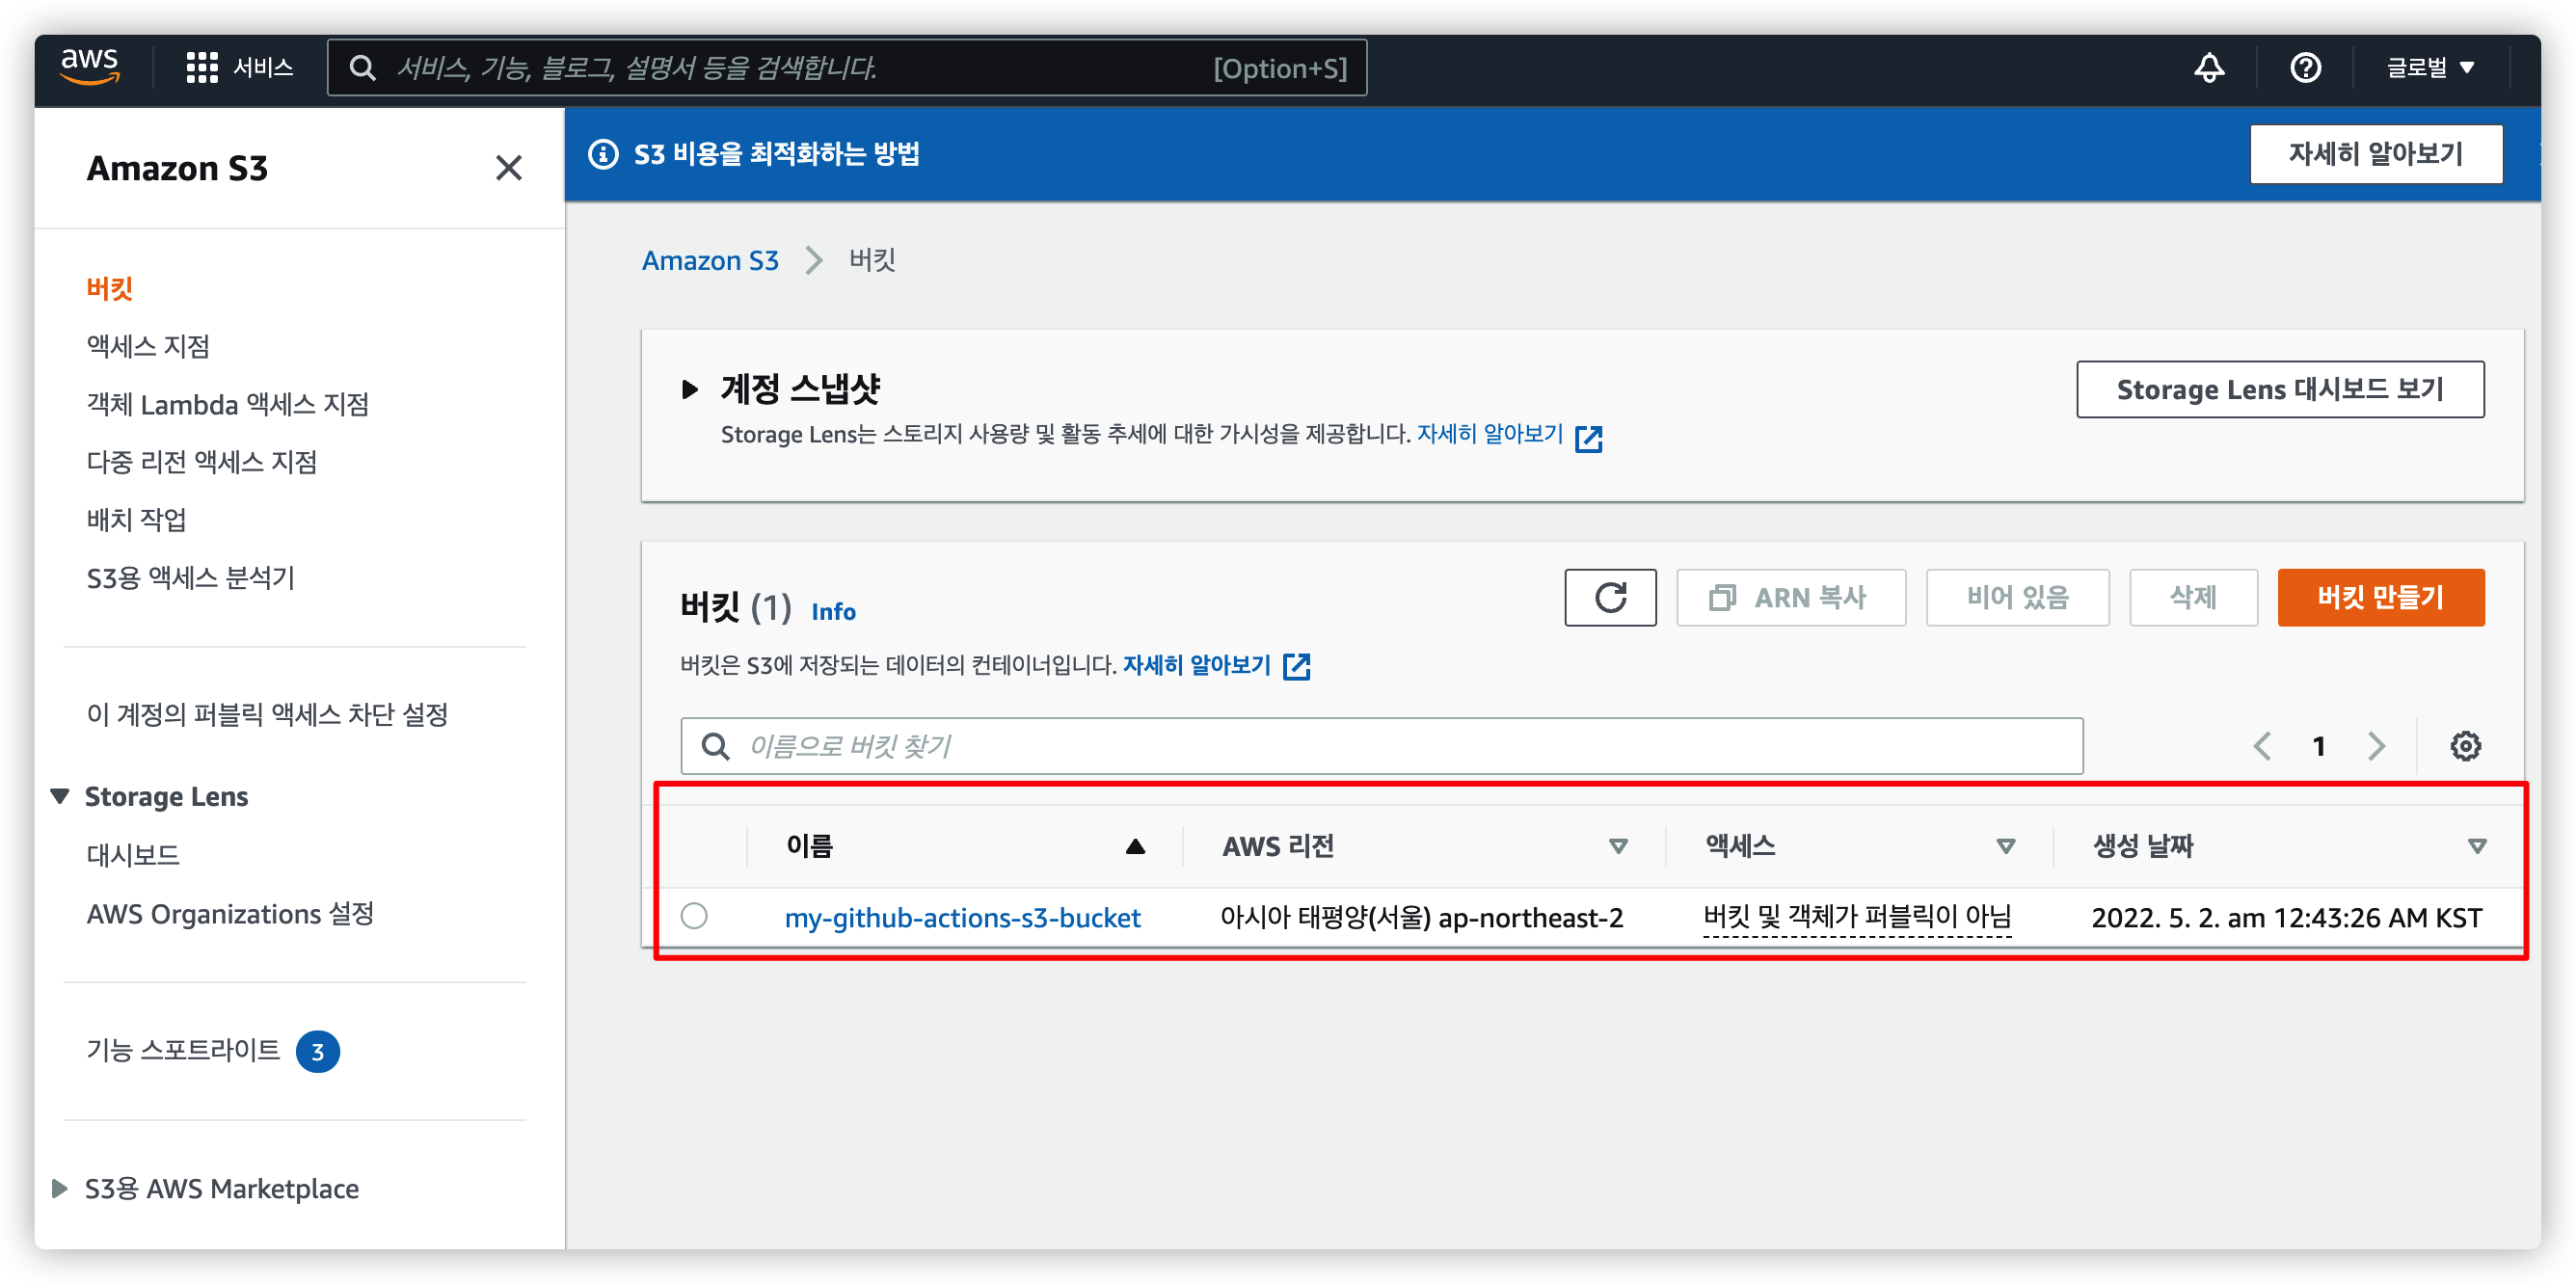Refresh the bucket list
Screen dimensions: 2576x1284
pyautogui.click(x=1609, y=597)
